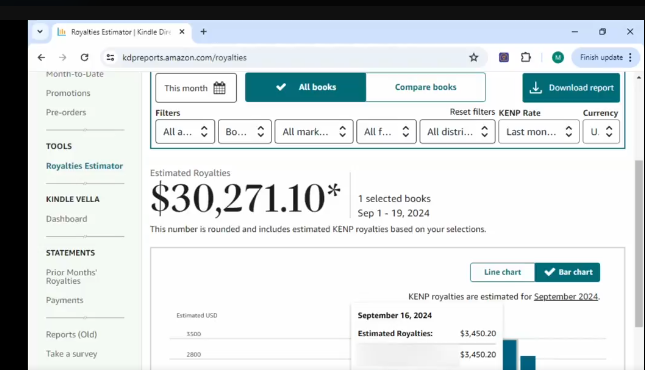Open the Books filter dropdown
This screenshot has height=370, width=645.
click(245, 132)
